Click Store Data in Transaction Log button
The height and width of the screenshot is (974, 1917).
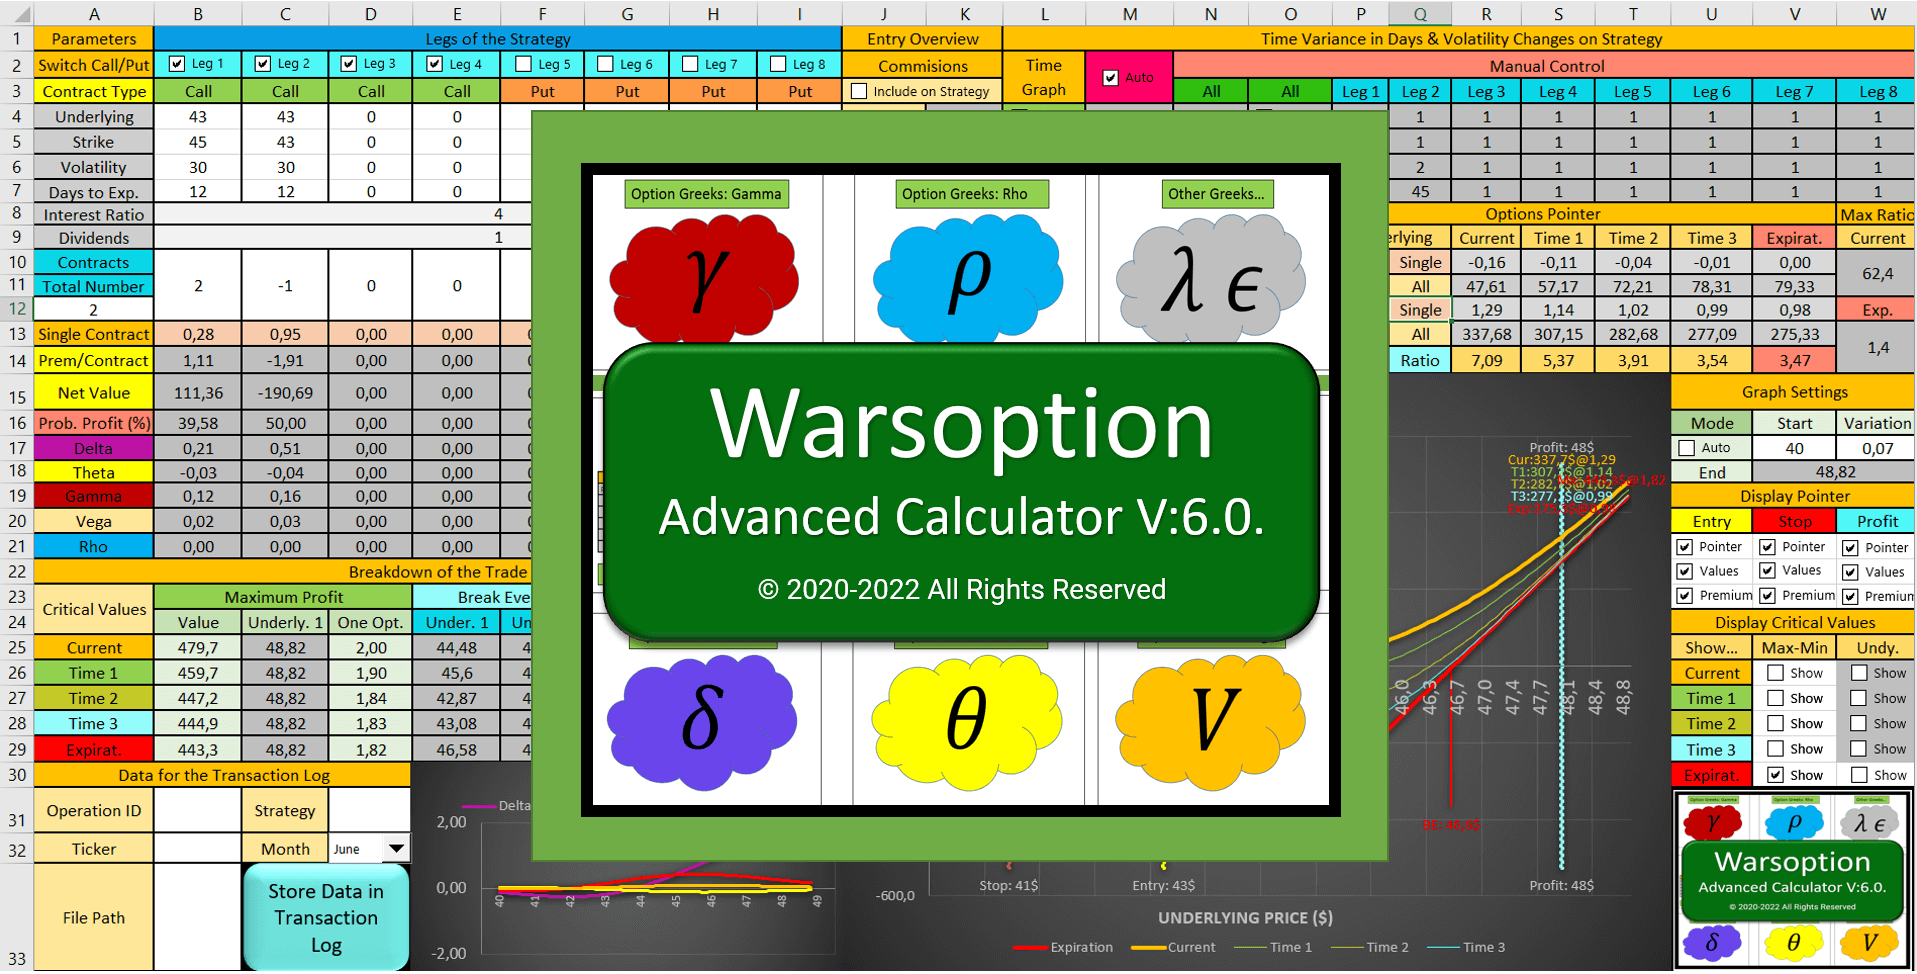point(326,917)
